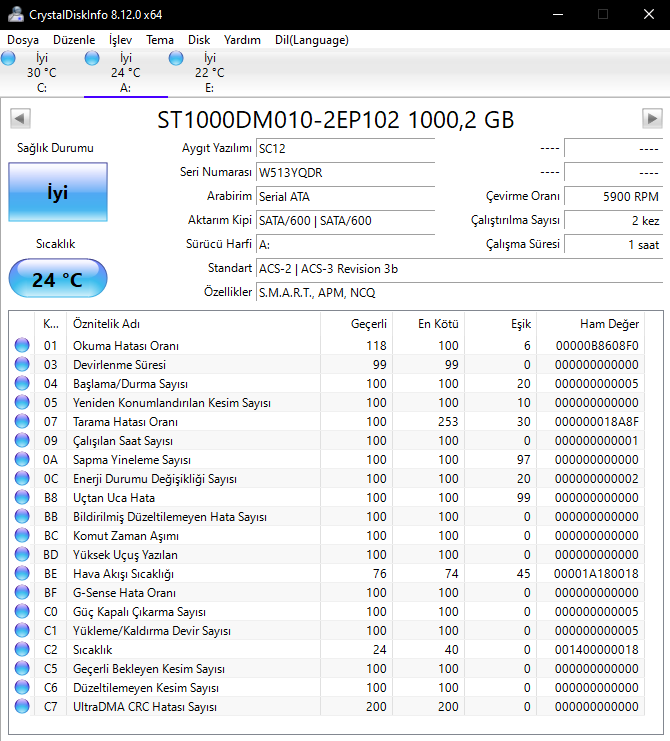The width and height of the screenshot is (670, 741).
Task: Click status orb of Uçtan Uca Hata row
Action: 22,497
